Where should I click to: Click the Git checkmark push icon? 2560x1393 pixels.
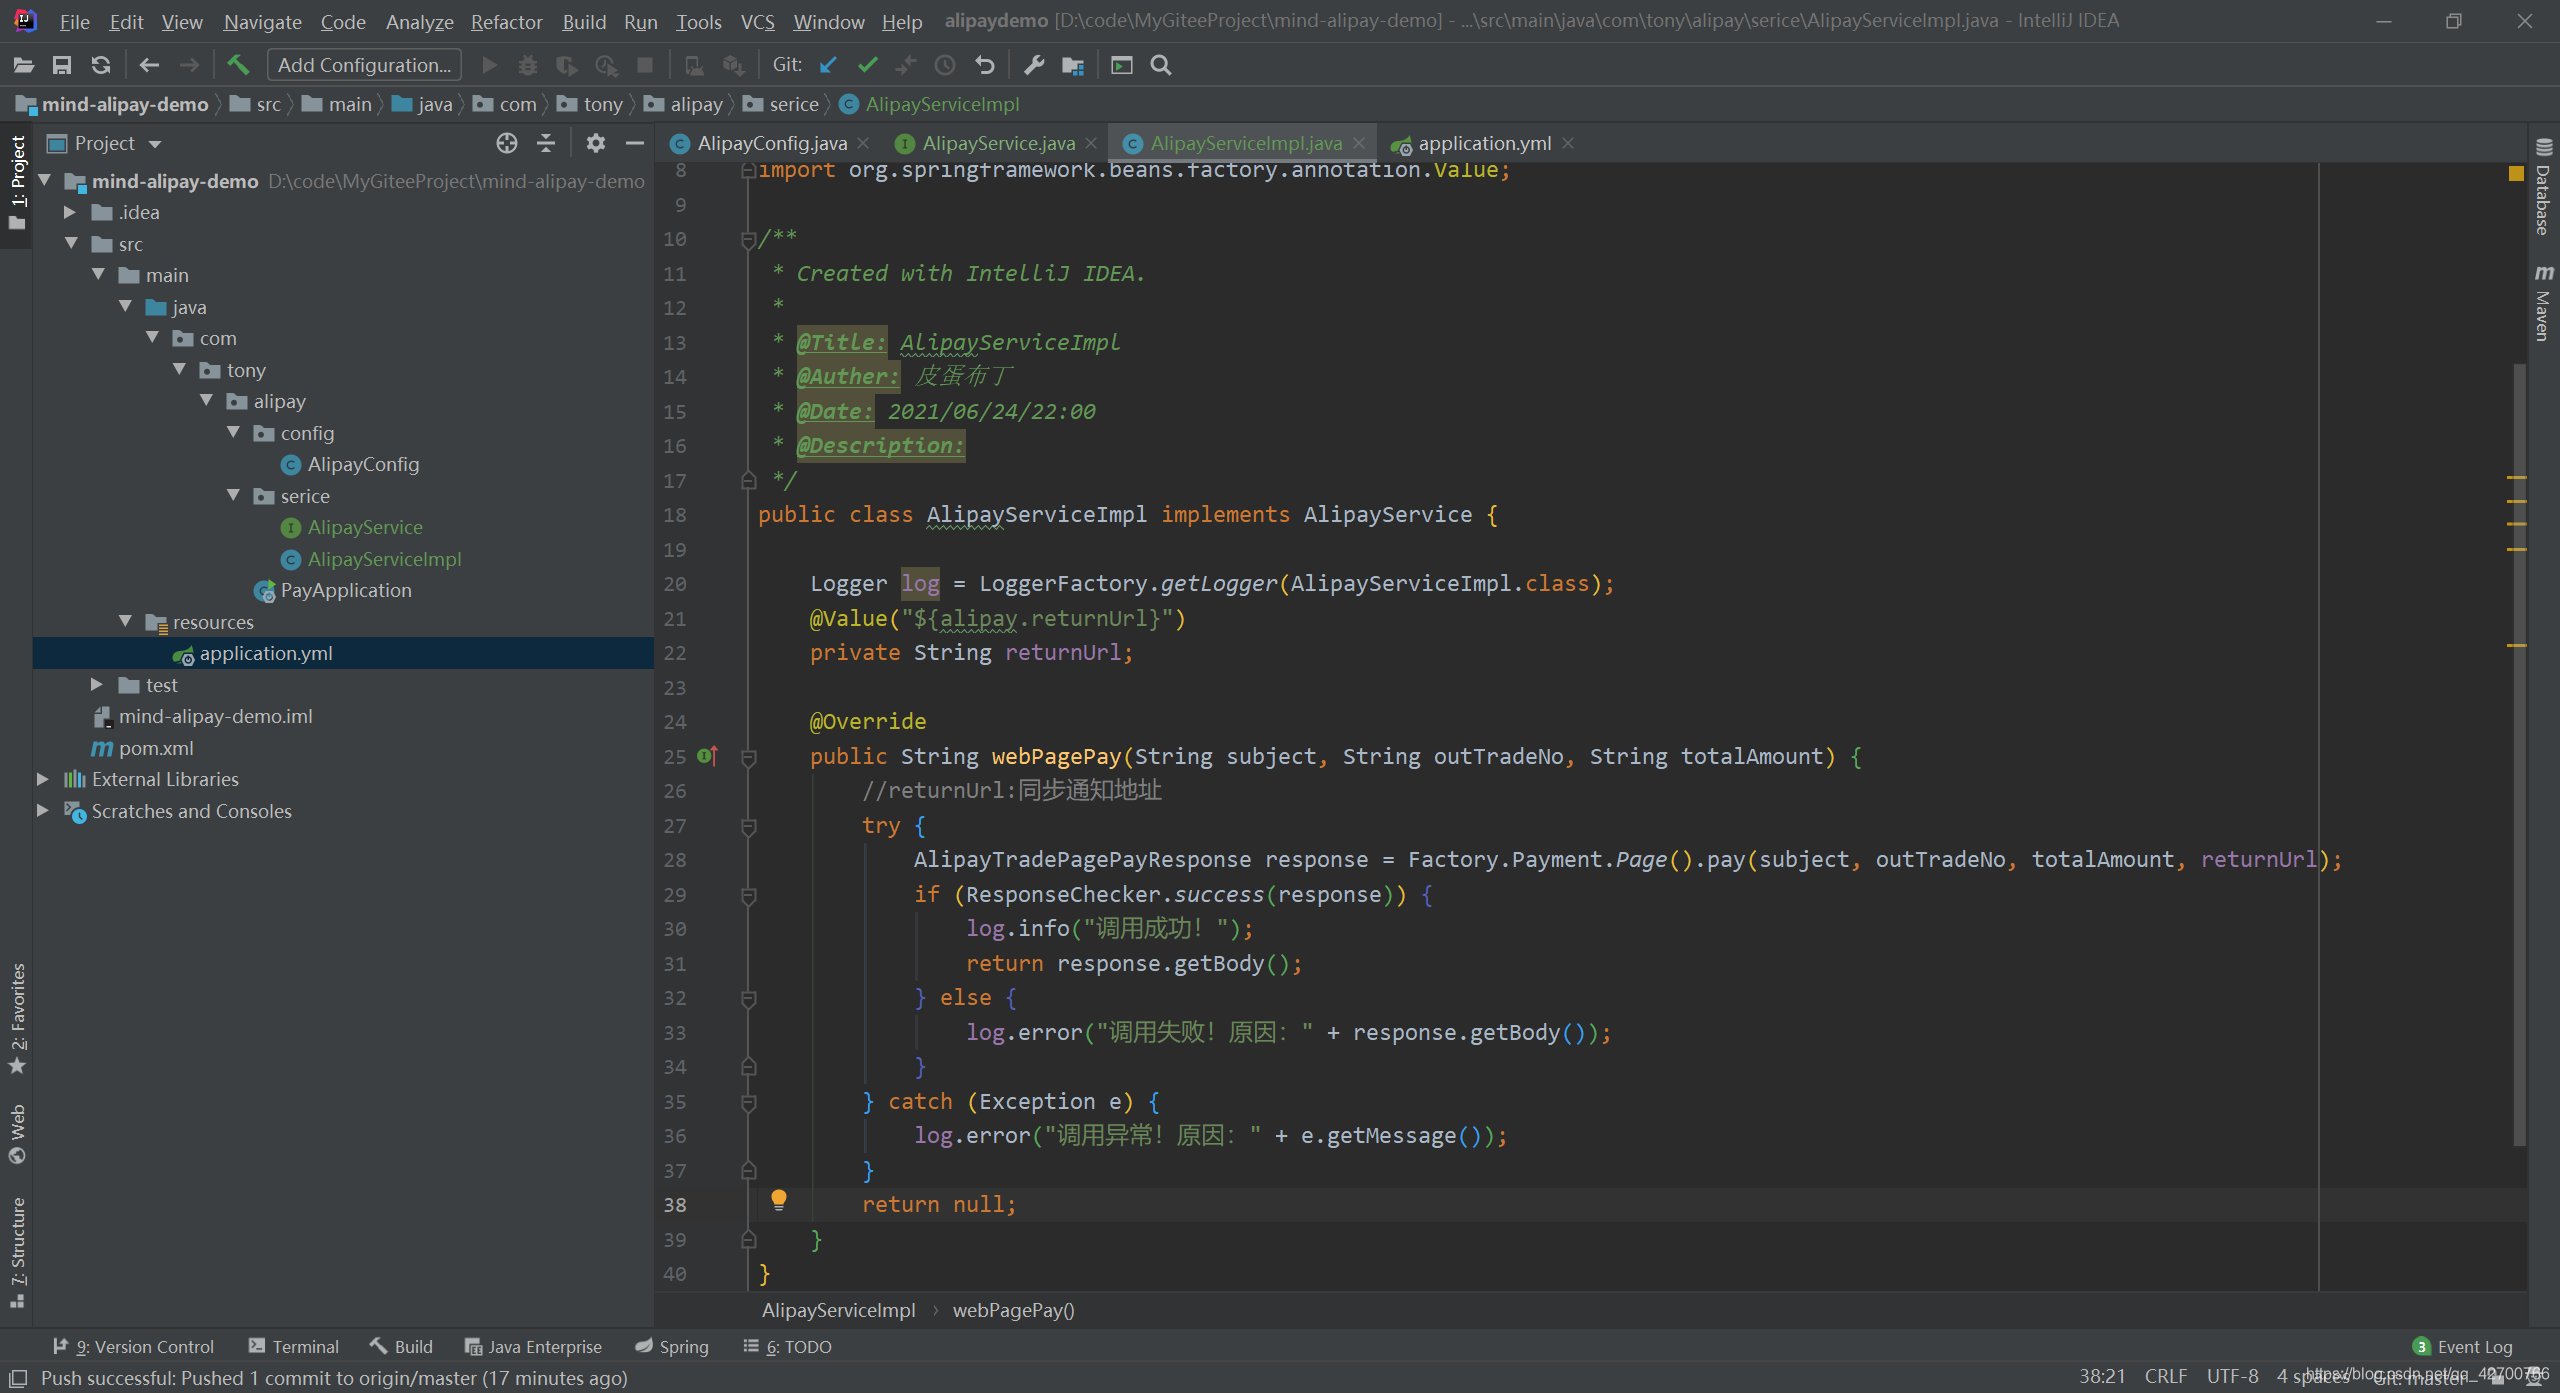pos(866,65)
